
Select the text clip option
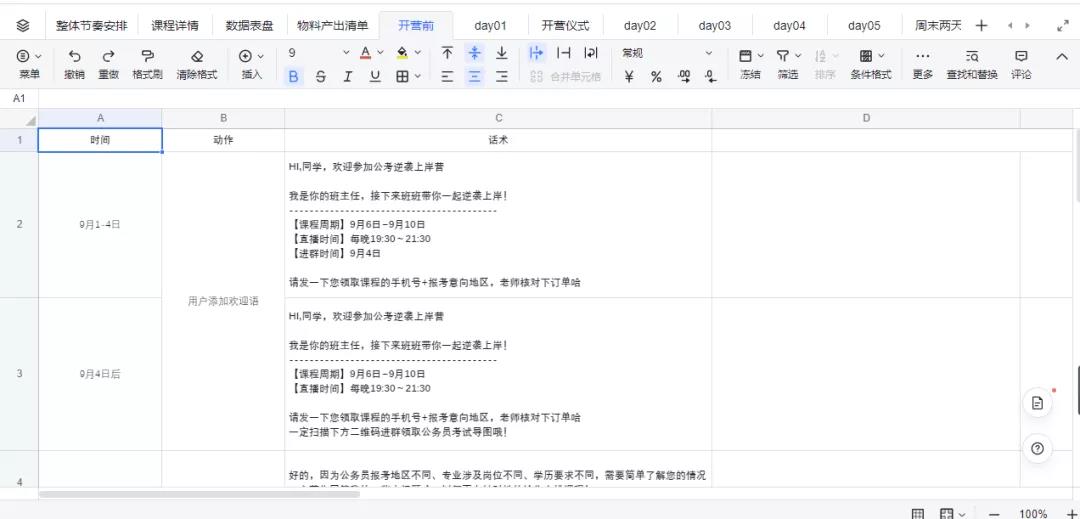(x=563, y=53)
